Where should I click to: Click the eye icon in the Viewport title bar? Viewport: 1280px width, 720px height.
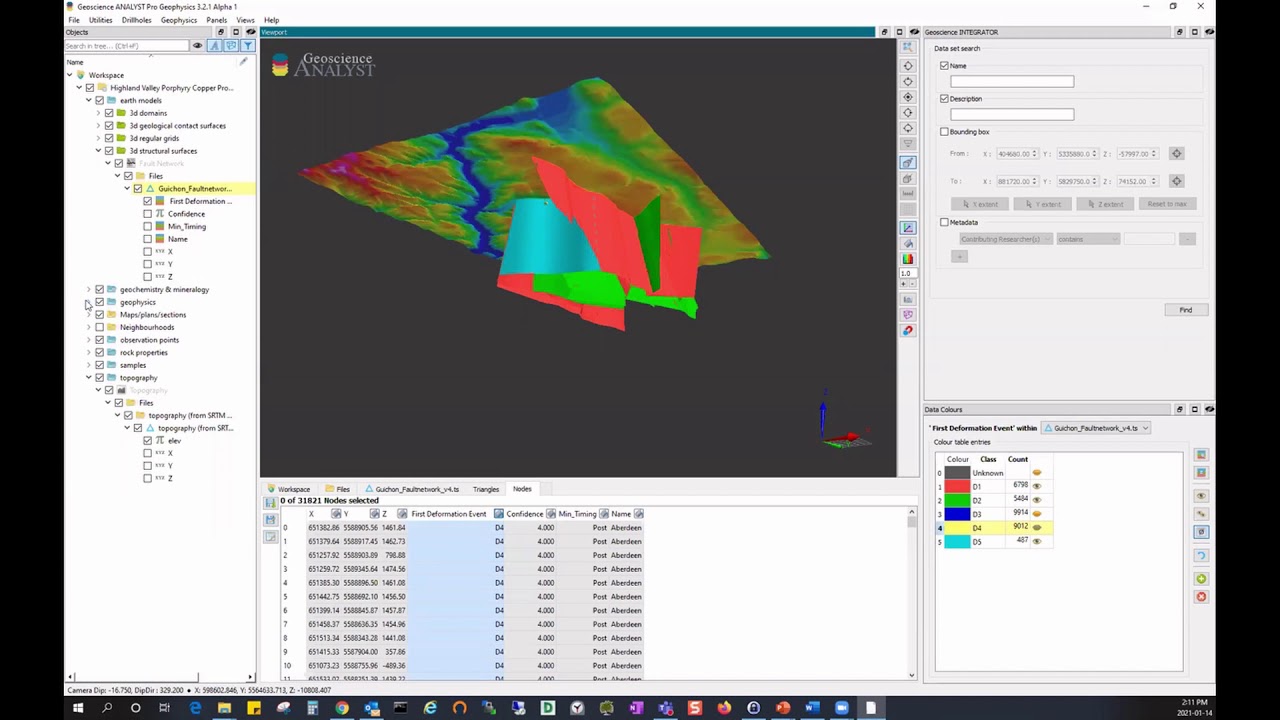coord(914,32)
